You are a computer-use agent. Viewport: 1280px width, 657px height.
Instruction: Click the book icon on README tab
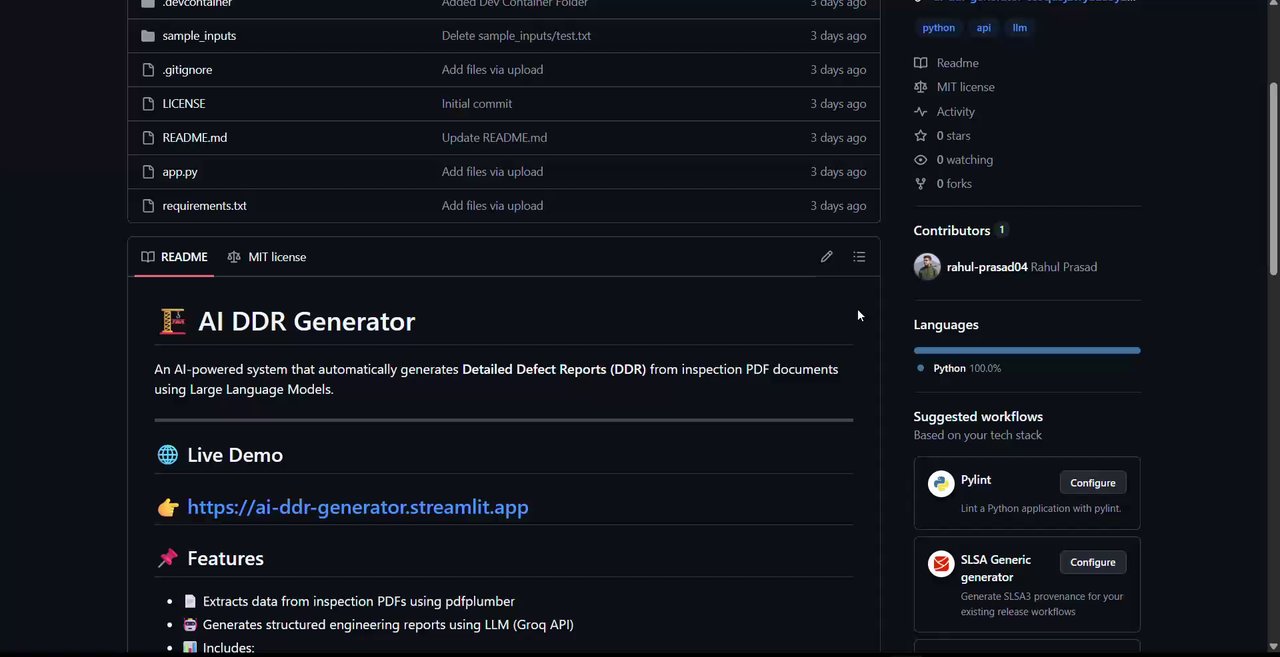point(148,257)
